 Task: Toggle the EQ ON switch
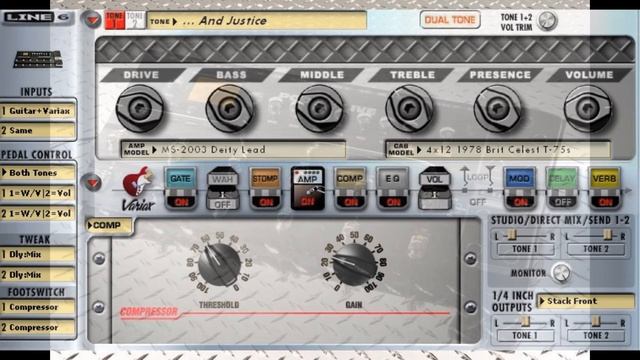click(x=393, y=202)
